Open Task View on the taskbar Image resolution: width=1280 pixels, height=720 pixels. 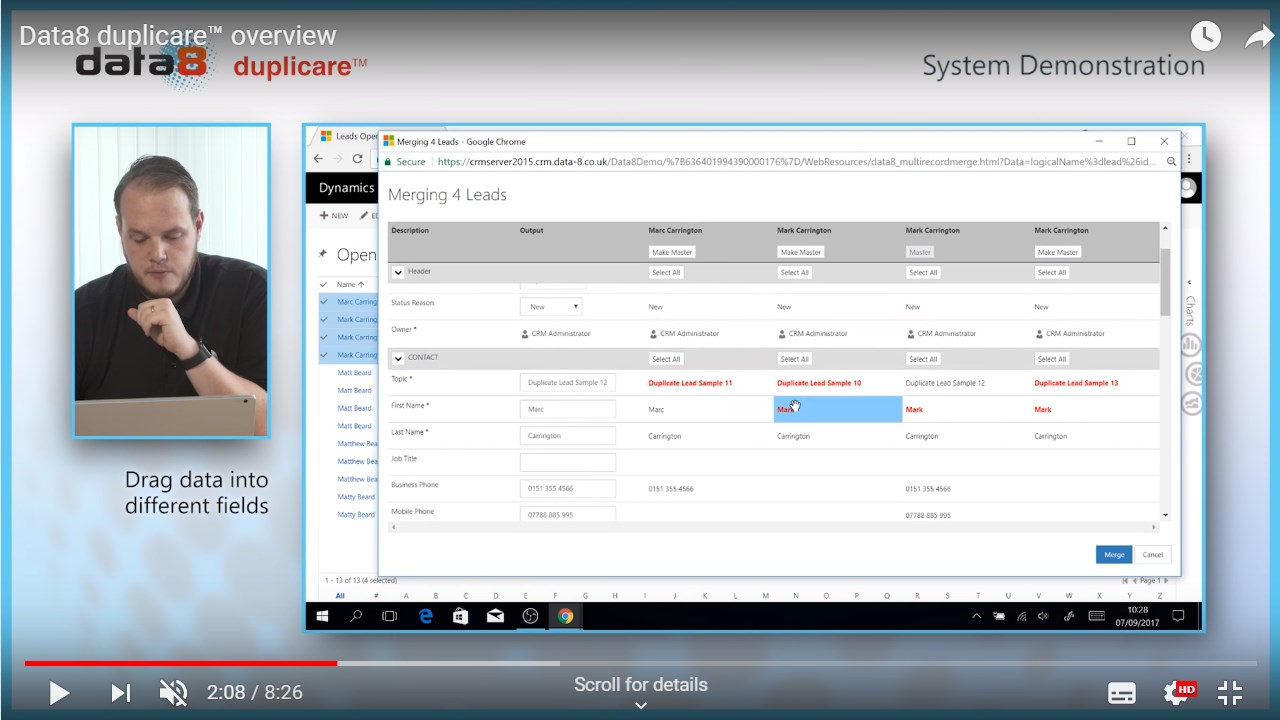(390, 616)
